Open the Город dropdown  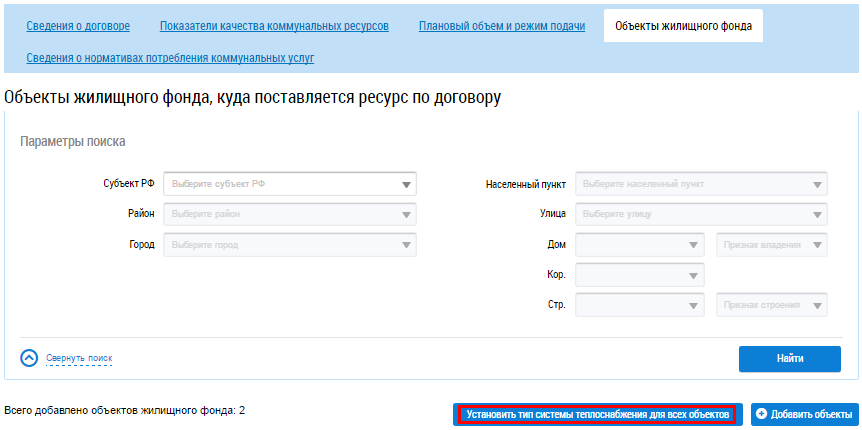click(290, 245)
